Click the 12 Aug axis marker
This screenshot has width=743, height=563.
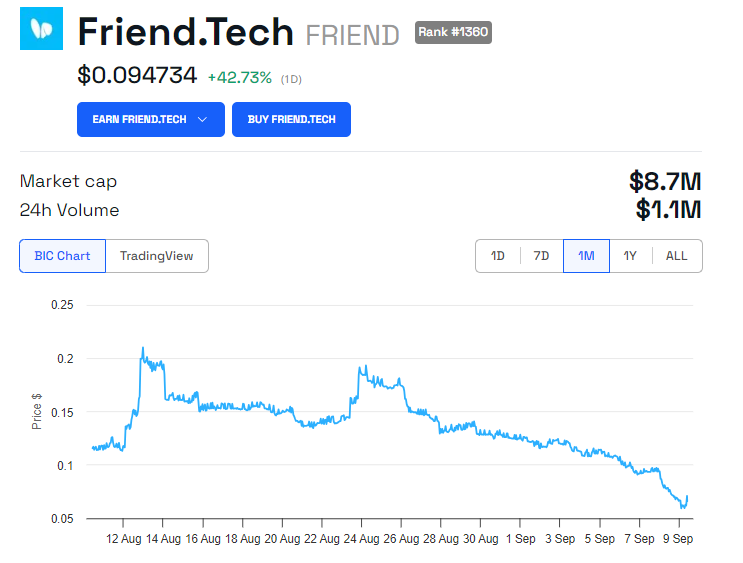pyautogui.click(x=124, y=539)
